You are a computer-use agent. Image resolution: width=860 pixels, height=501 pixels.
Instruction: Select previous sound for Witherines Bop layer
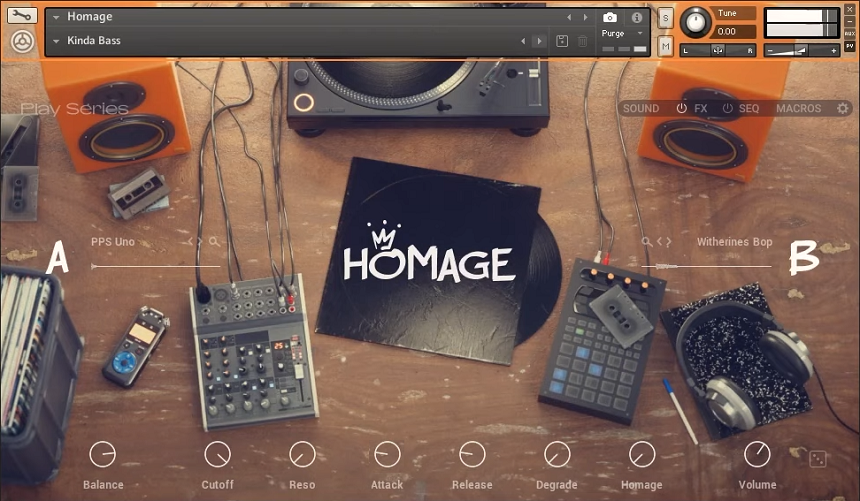[660, 241]
